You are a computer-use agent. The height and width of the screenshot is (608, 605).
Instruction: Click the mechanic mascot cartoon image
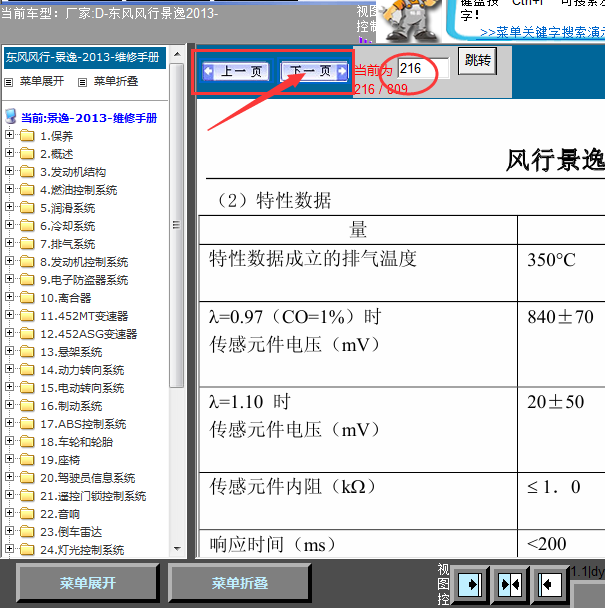tap(408, 21)
